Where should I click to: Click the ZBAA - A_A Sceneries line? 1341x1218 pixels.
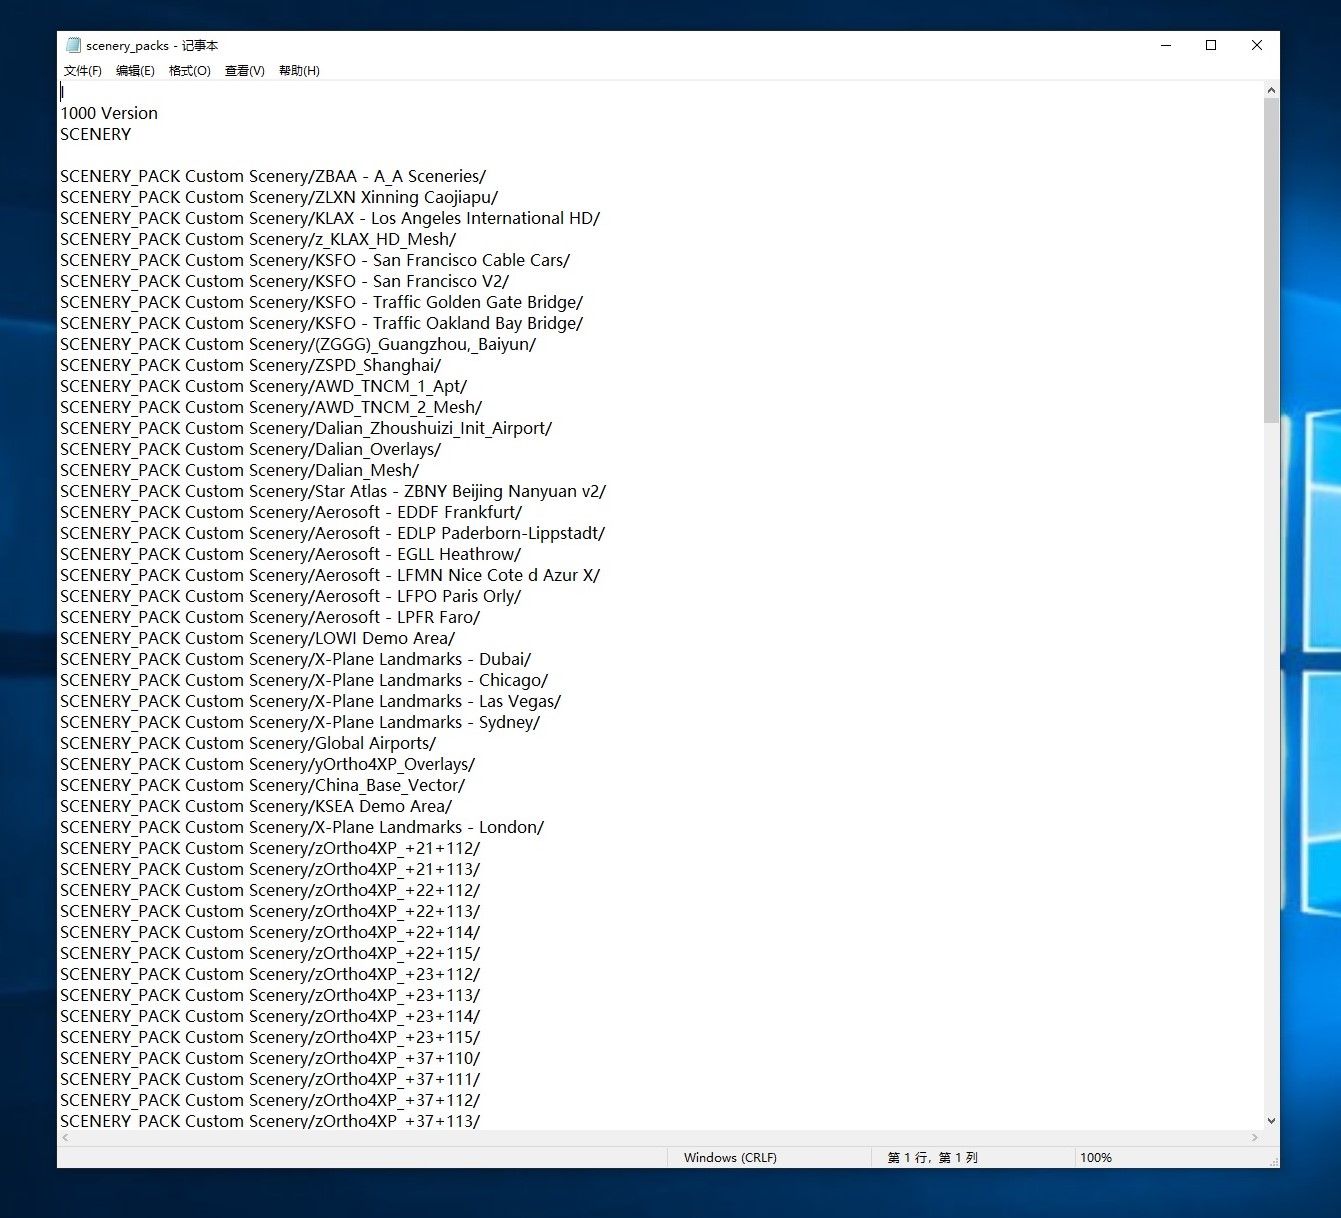pos(273,176)
